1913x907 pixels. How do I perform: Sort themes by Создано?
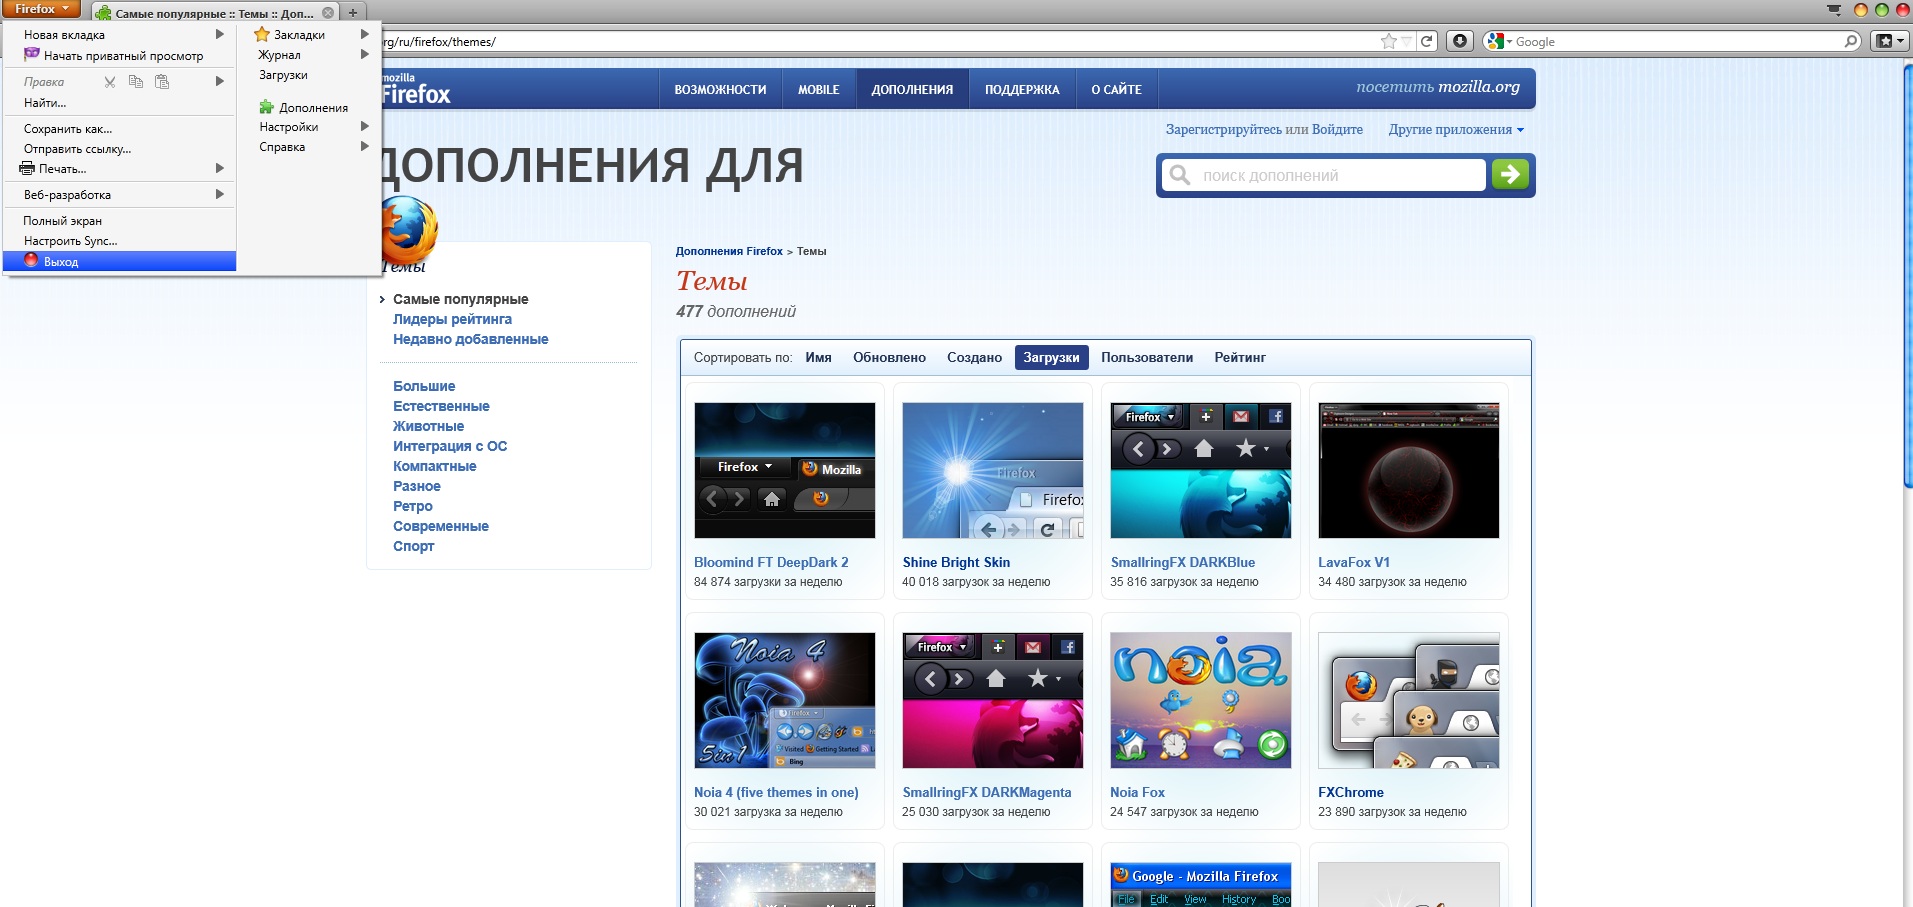[x=974, y=357]
